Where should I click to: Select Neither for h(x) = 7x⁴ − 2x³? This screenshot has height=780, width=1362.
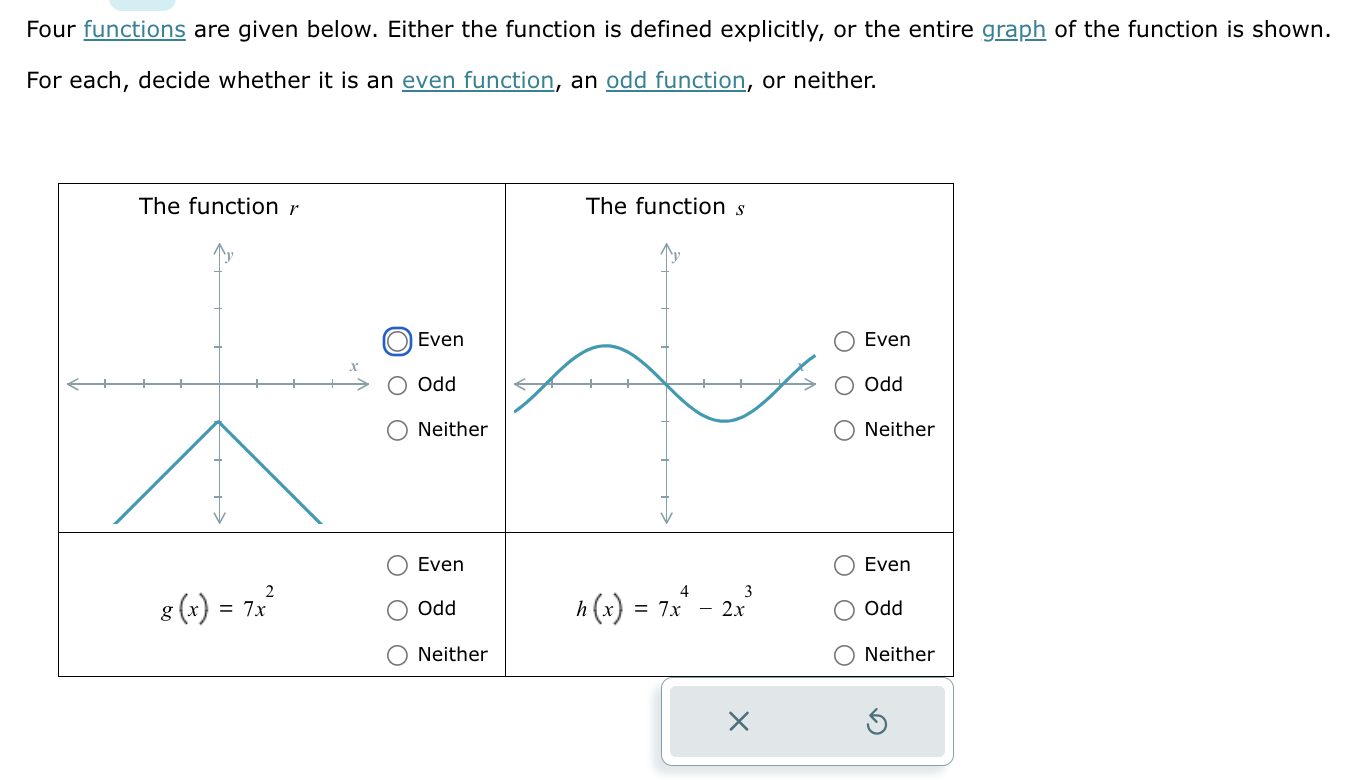tap(845, 655)
